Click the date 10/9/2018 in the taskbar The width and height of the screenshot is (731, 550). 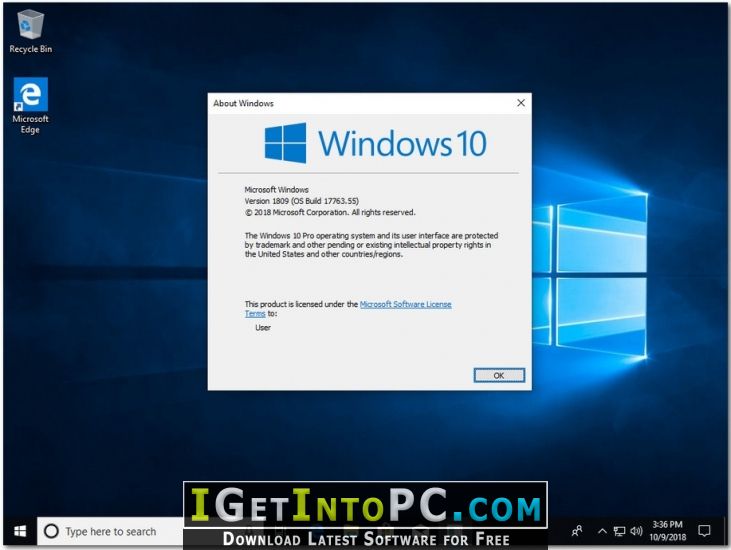click(x=668, y=537)
